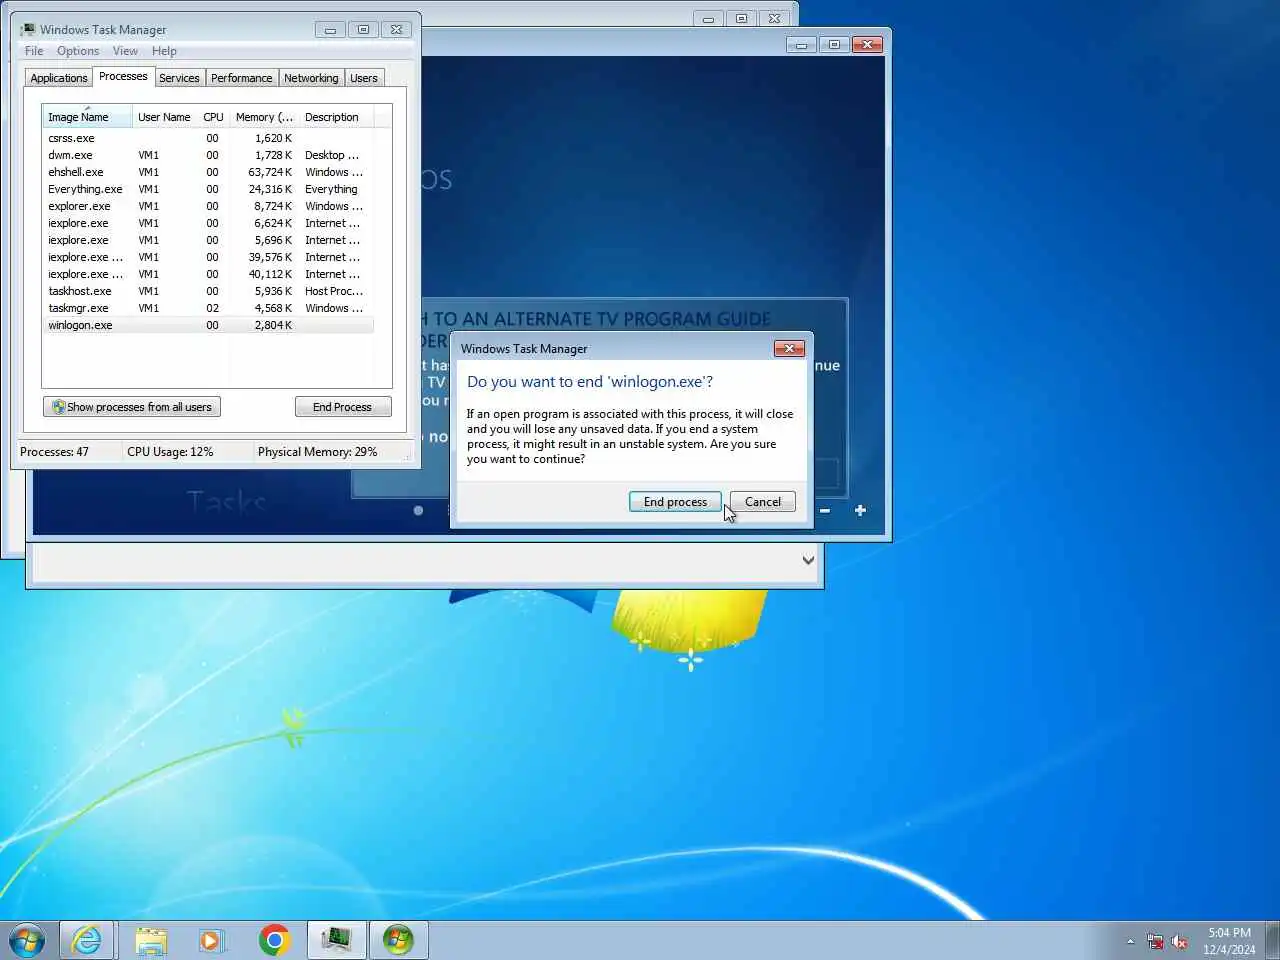Viewport: 1280px width, 960px height.
Task: Click the muted volume tray icon
Action: tap(1180, 941)
